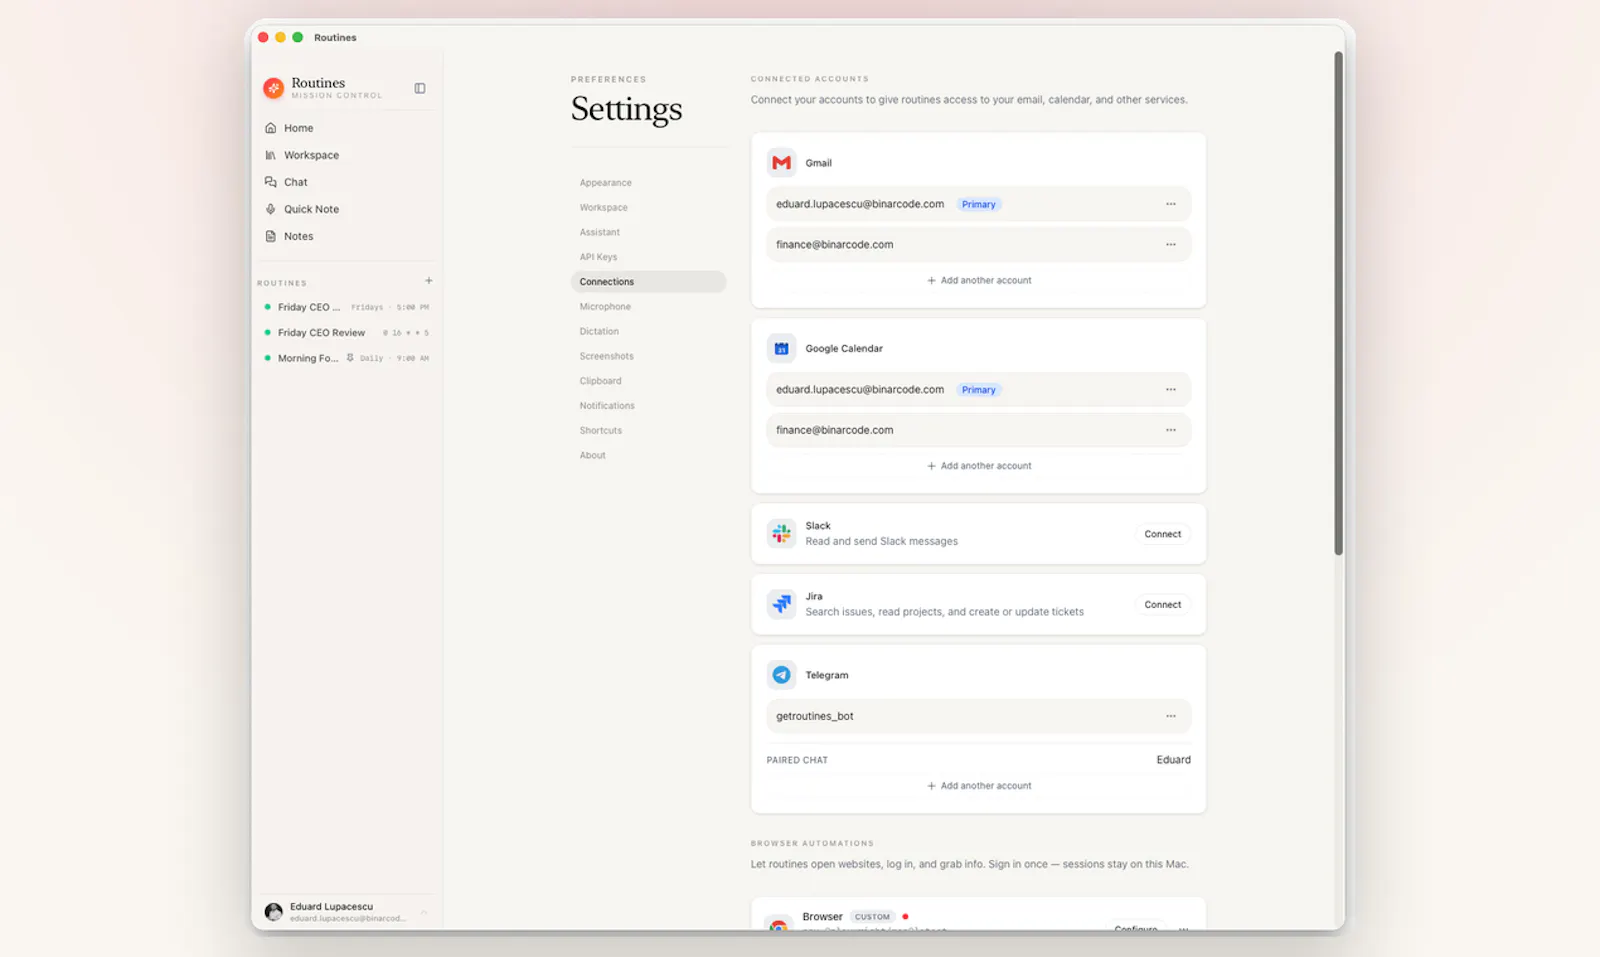Open the Friday CEO Review routine
This screenshot has width=1600, height=957.
coord(346,332)
